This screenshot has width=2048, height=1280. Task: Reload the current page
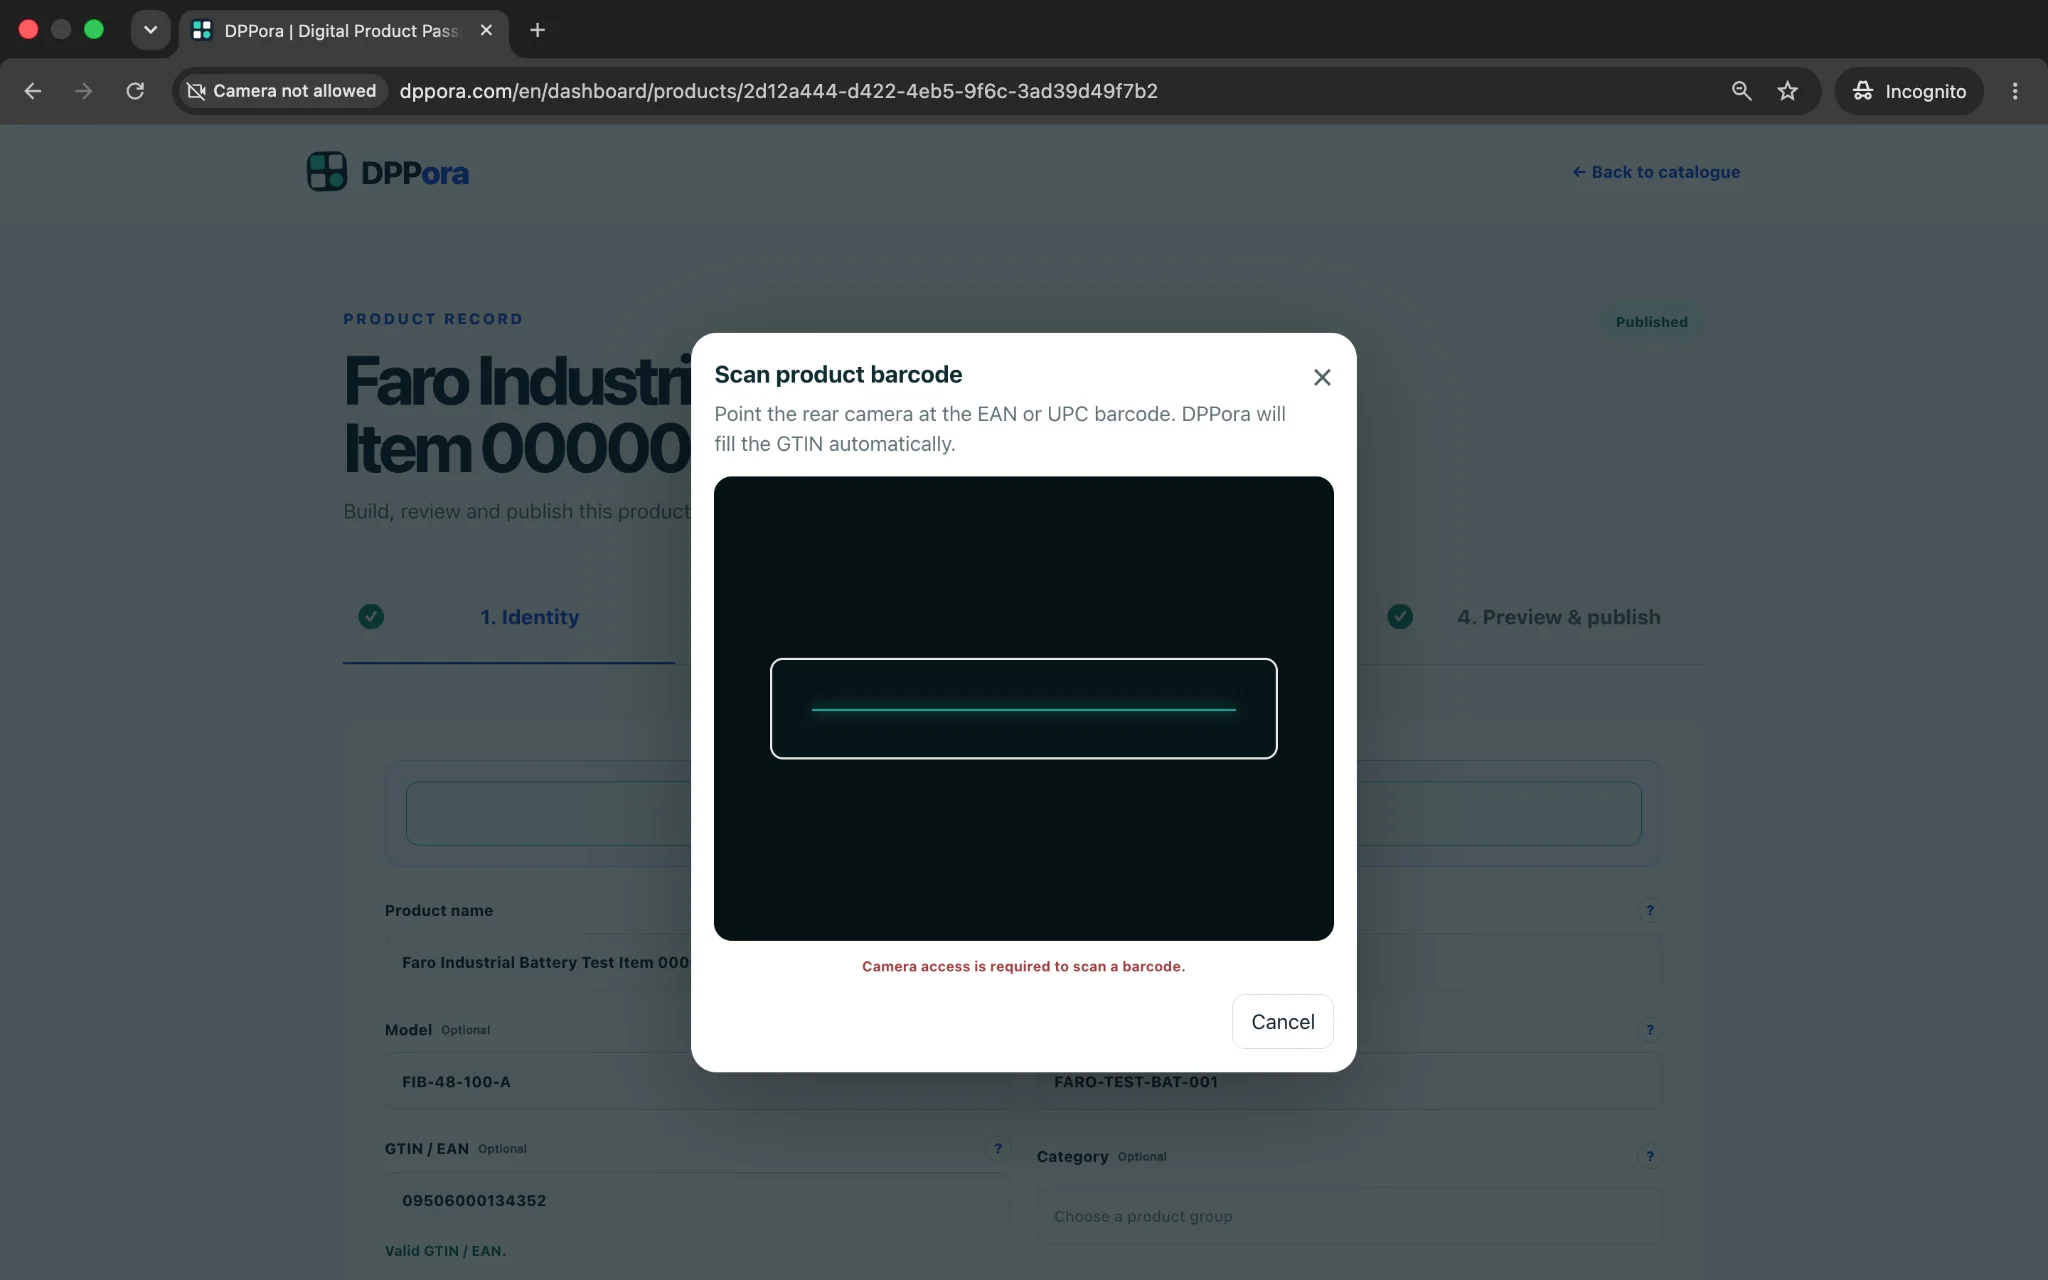[x=135, y=91]
